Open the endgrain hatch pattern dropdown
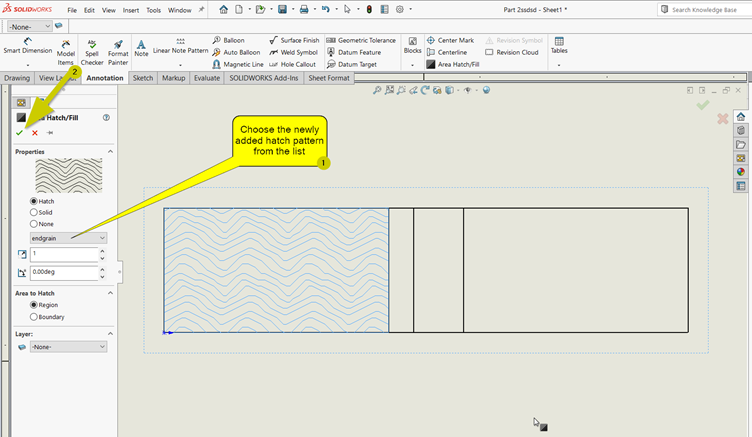The width and height of the screenshot is (752, 437). click(x=68, y=237)
